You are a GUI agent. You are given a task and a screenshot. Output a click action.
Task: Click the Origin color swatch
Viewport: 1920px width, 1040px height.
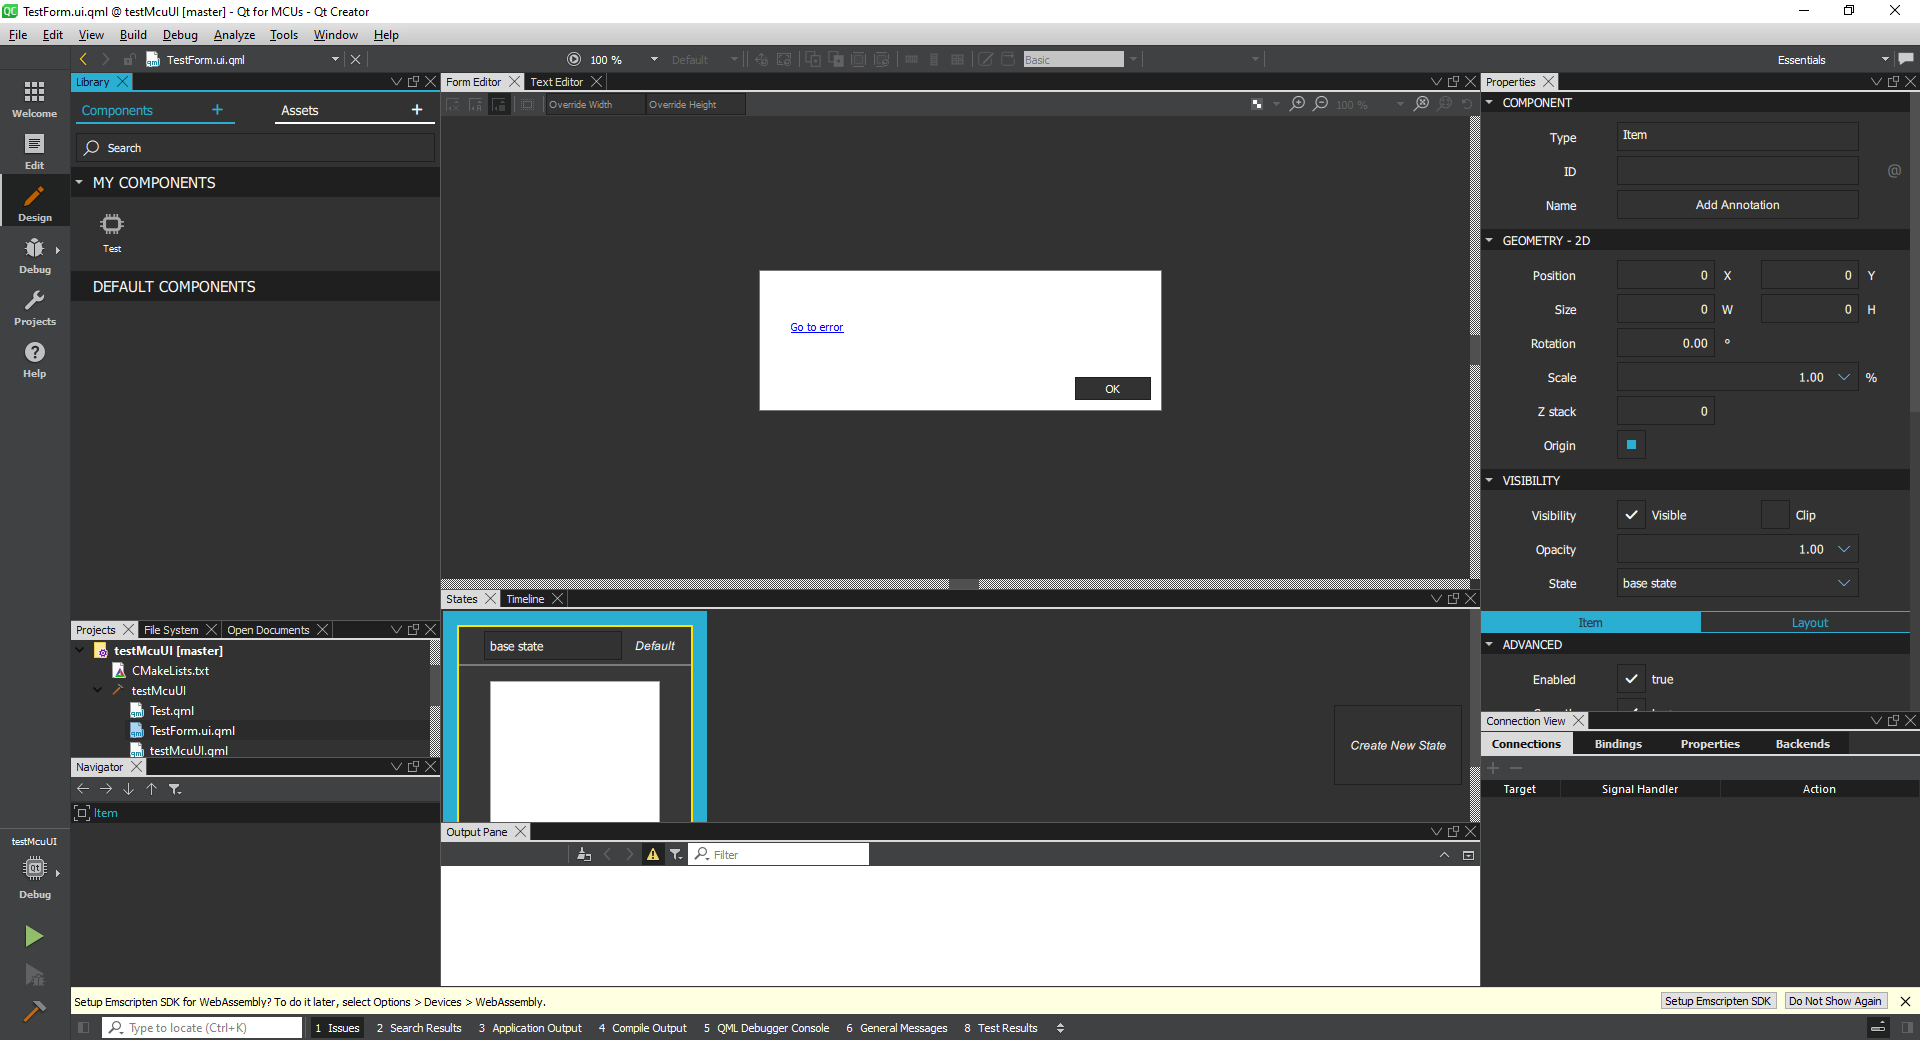(1631, 445)
